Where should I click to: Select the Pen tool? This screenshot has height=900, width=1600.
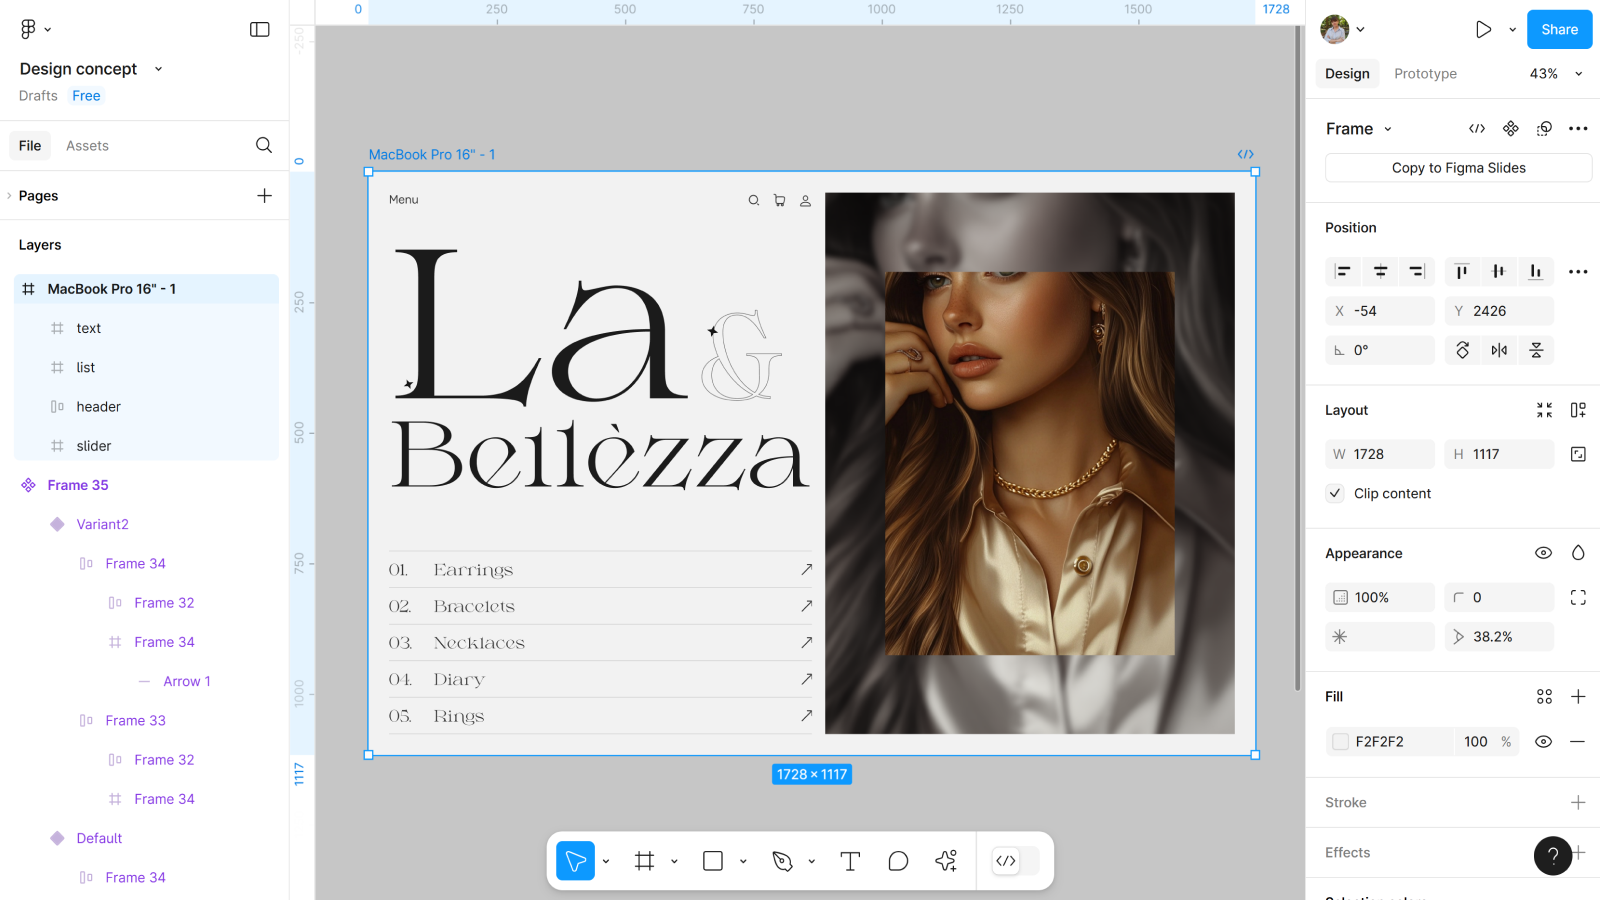pyautogui.click(x=783, y=861)
